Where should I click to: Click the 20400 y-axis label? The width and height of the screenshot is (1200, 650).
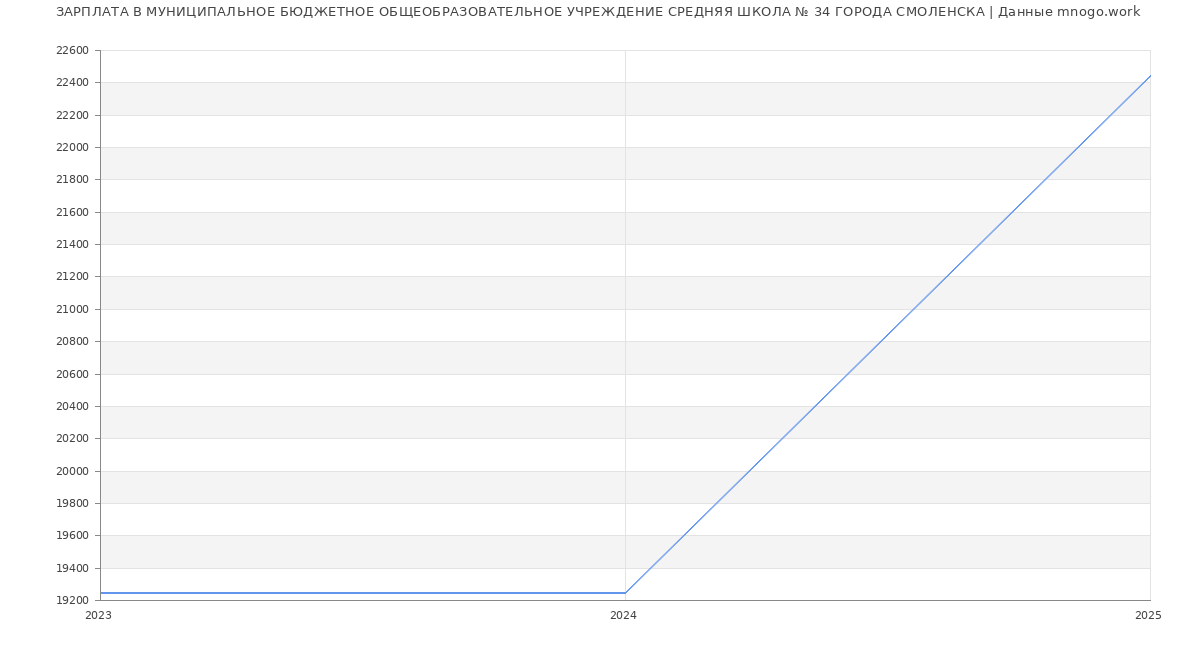coord(72,406)
